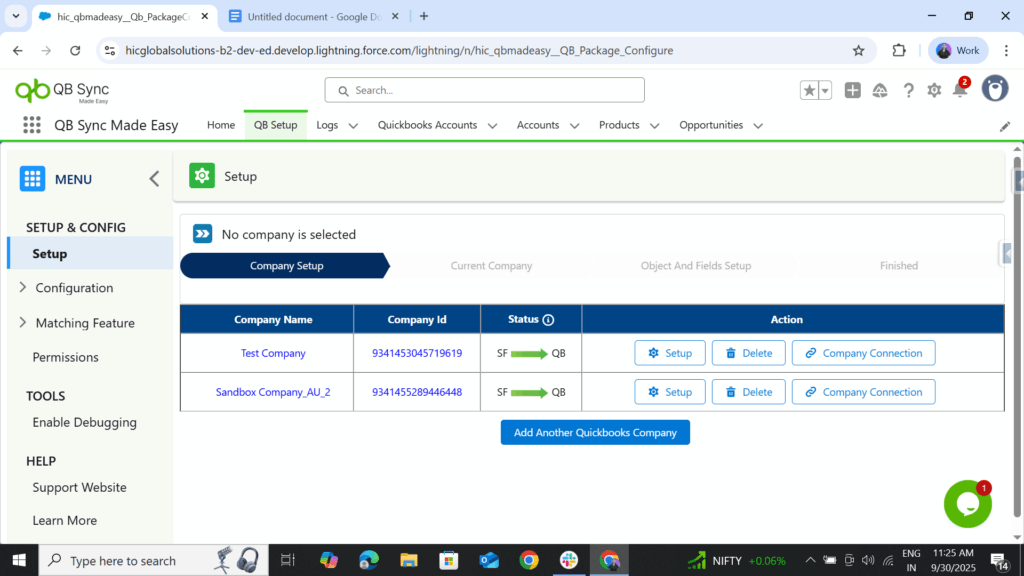Collapse the MENU sidebar with the chevron
1024x576 pixels.
154,179
